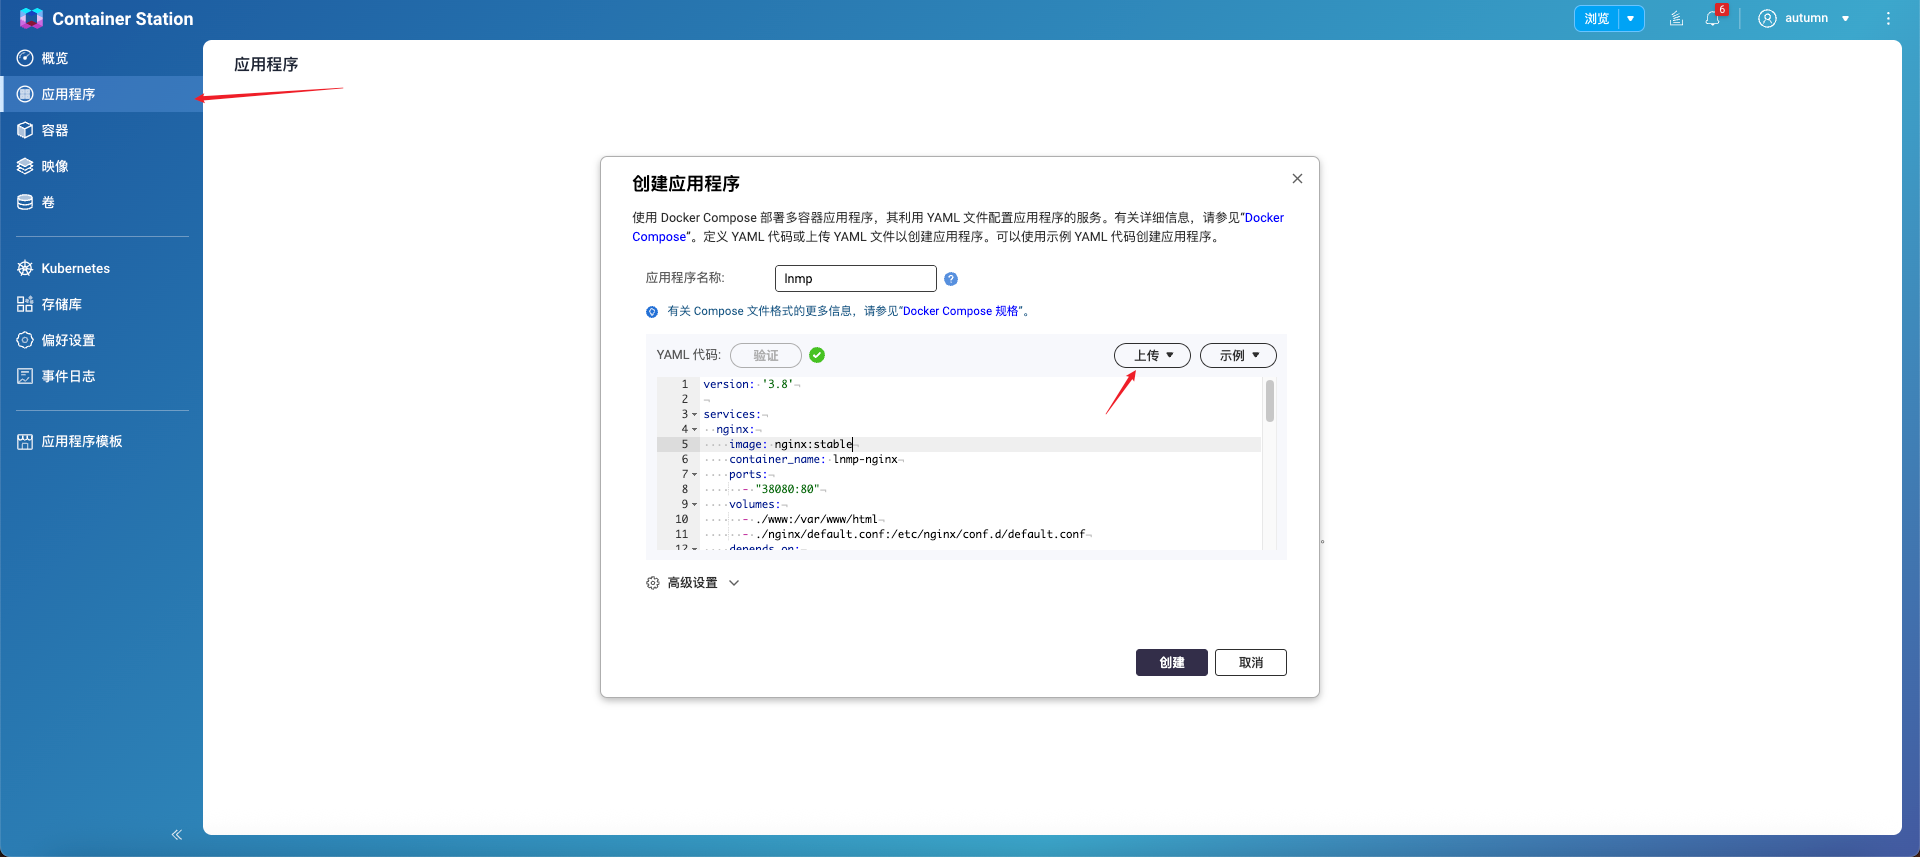Click the 验证 validate button
Image resolution: width=1920 pixels, height=857 pixels.
click(x=766, y=355)
